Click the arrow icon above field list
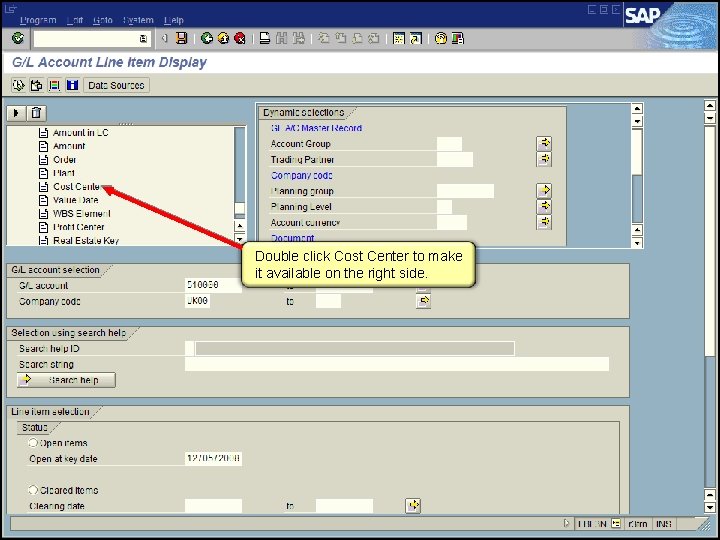The width and height of the screenshot is (720, 540). point(16,113)
